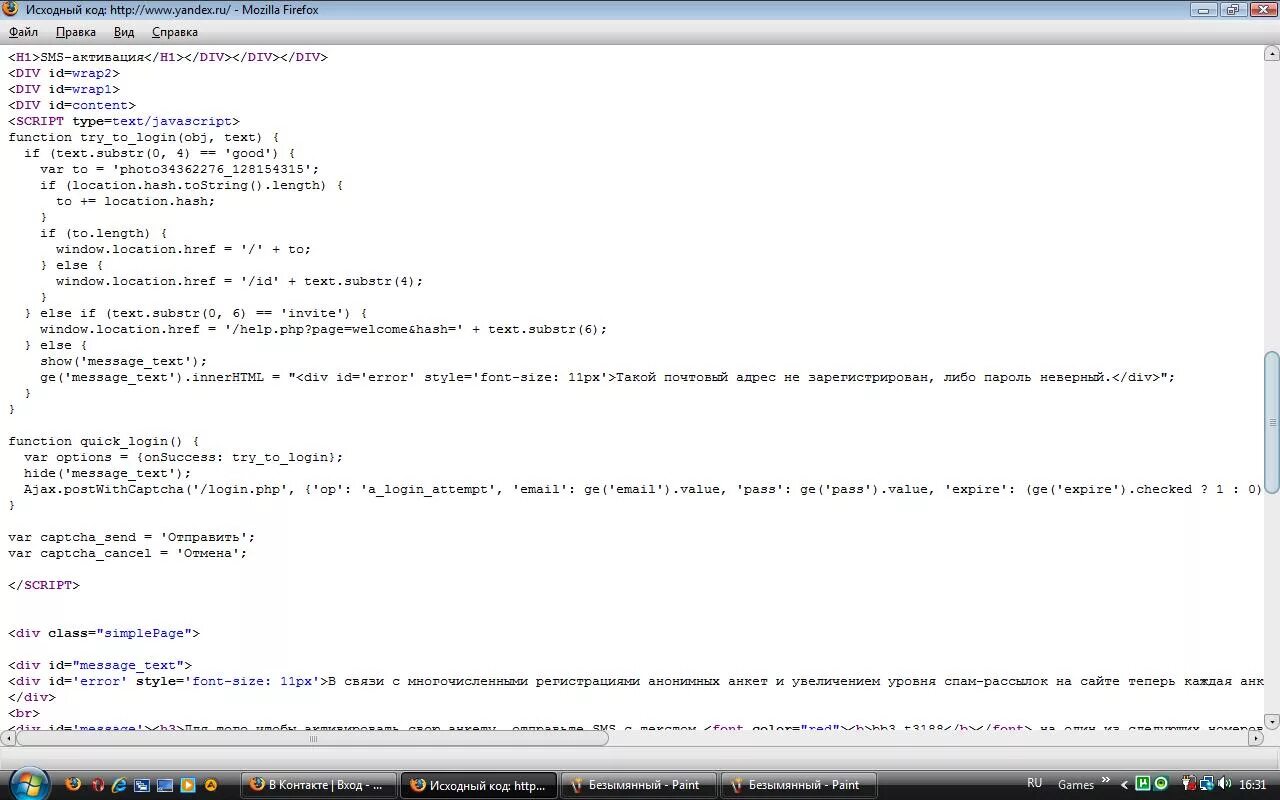This screenshot has height=800, width=1280.
Task: Launch media player from quick launch
Action: pyautogui.click(x=187, y=785)
